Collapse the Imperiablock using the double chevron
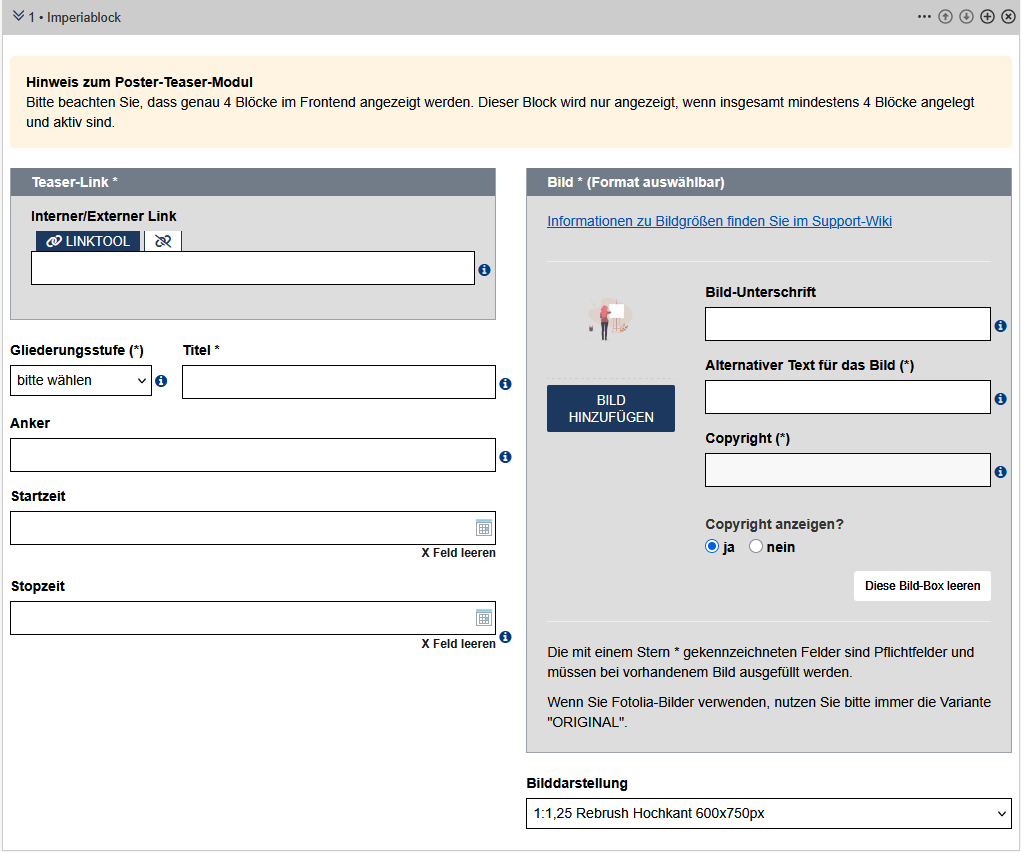Image resolution: width=1021 pixels, height=852 pixels. (x=18, y=17)
